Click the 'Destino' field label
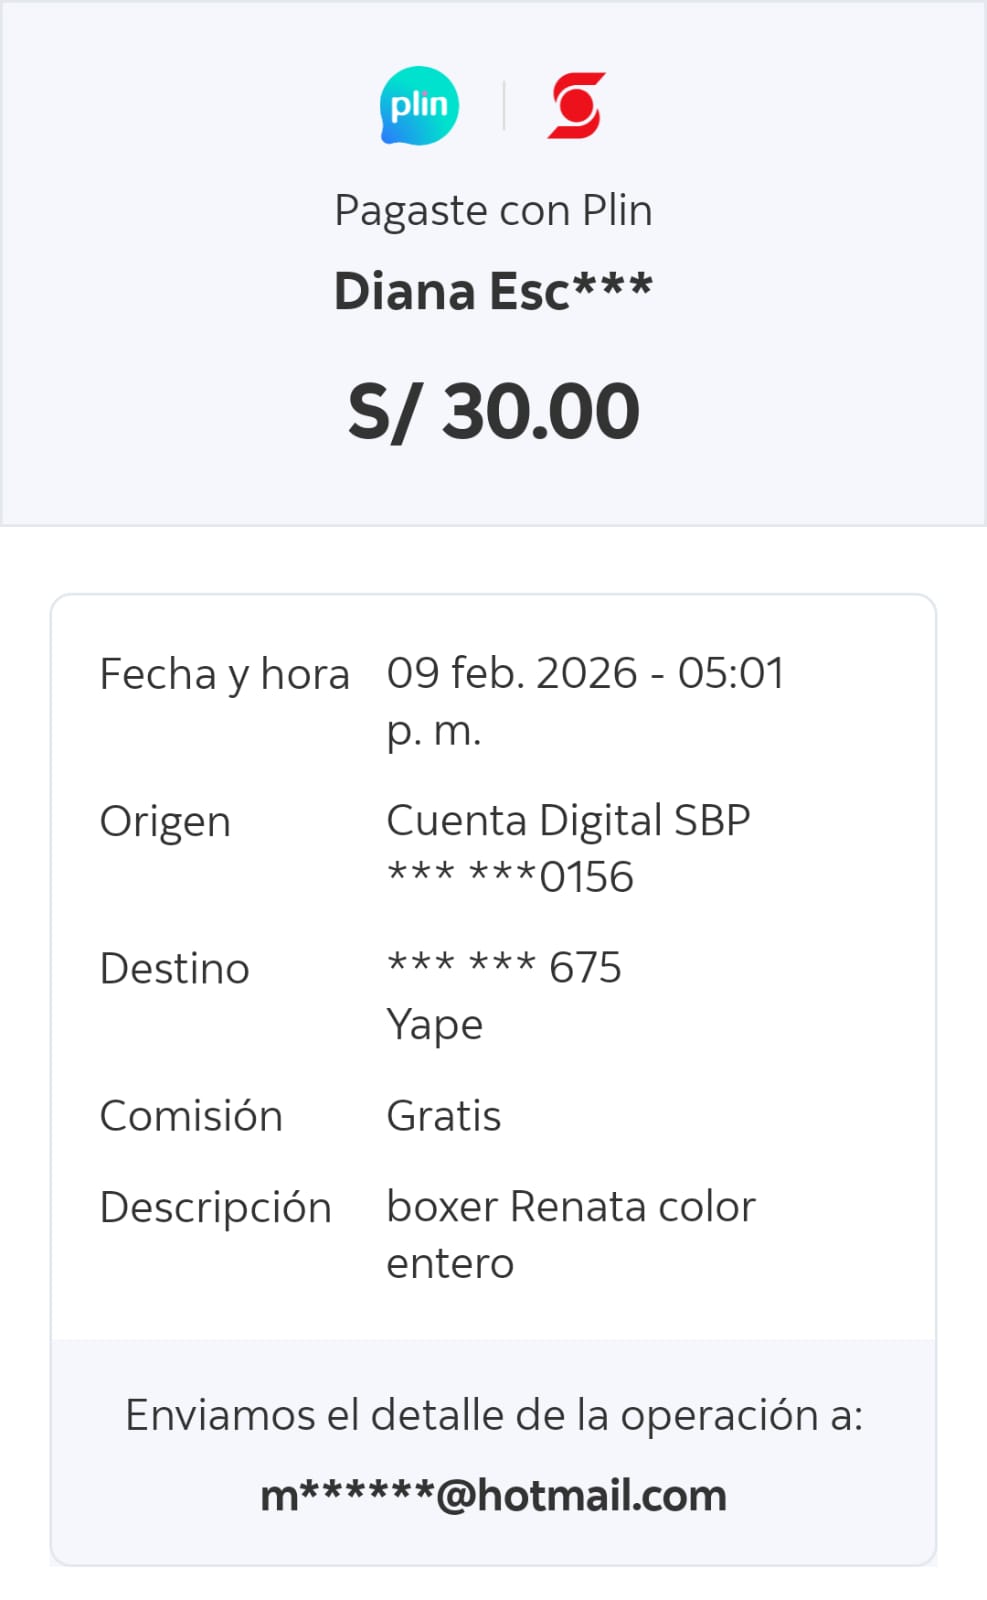 point(174,969)
